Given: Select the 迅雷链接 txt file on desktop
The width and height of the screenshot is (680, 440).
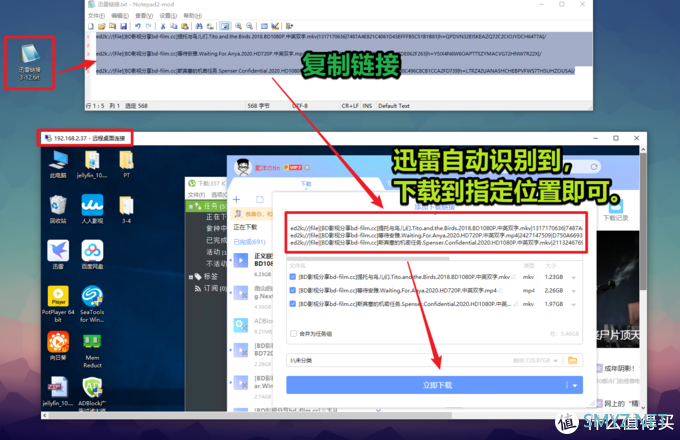Looking at the screenshot, I should coord(29,63).
